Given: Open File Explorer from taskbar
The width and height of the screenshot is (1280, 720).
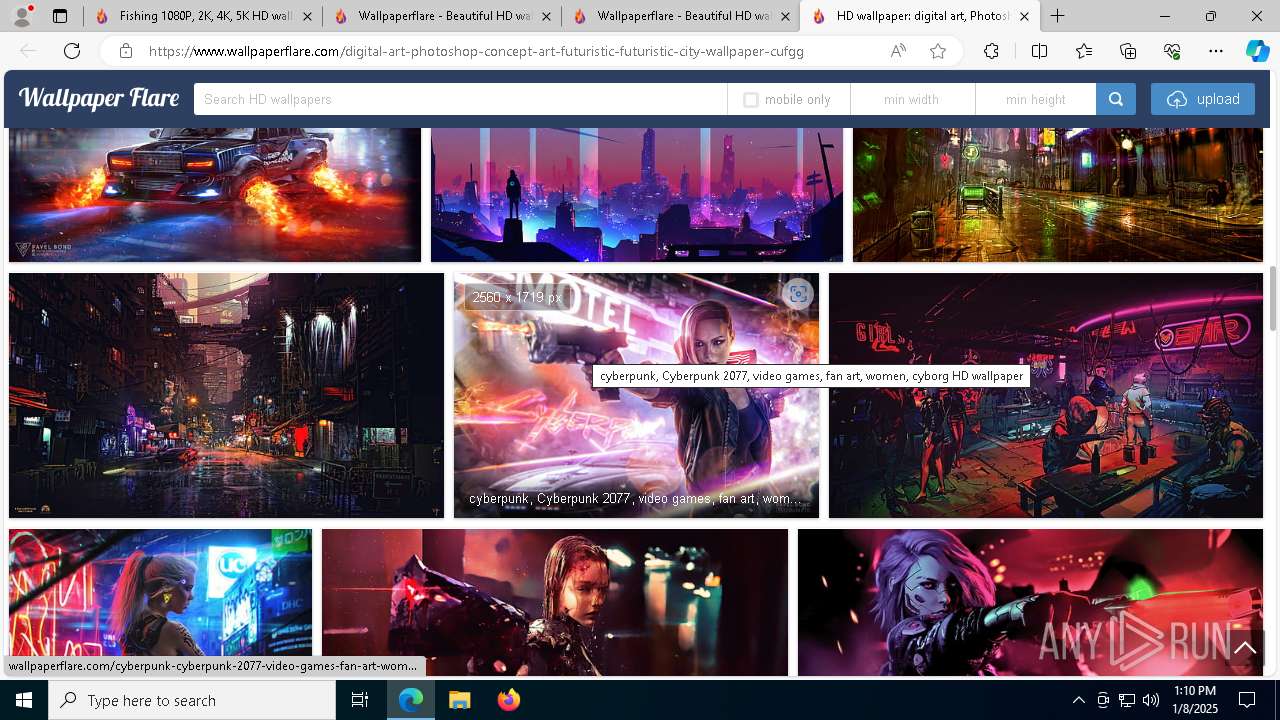Looking at the screenshot, I should (459, 700).
